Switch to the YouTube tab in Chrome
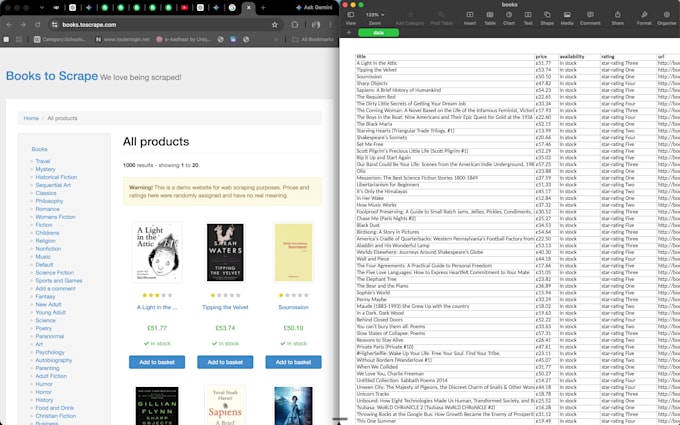The width and height of the screenshot is (680, 425). click(184, 7)
